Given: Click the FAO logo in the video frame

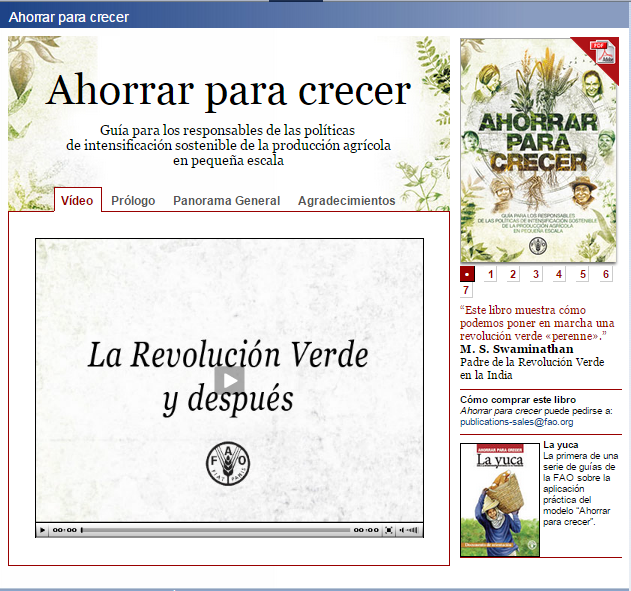Looking at the screenshot, I should coord(228,463).
